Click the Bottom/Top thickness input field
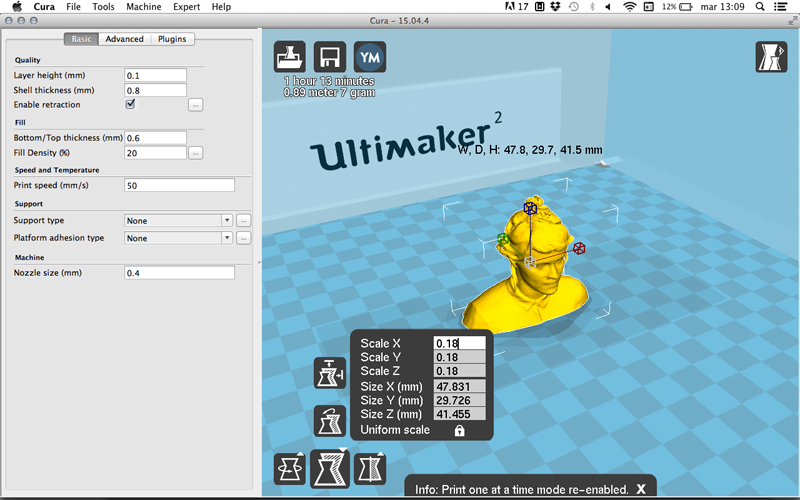The width and height of the screenshot is (800, 500). pyautogui.click(x=156, y=138)
